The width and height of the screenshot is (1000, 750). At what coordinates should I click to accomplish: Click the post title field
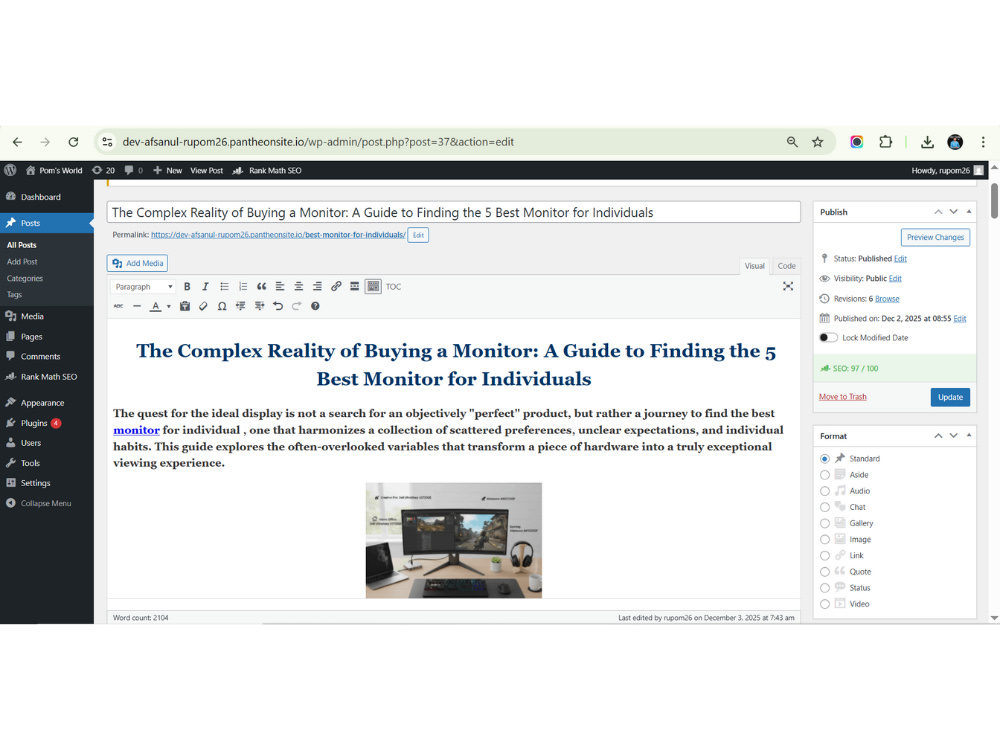pos(453,212)
